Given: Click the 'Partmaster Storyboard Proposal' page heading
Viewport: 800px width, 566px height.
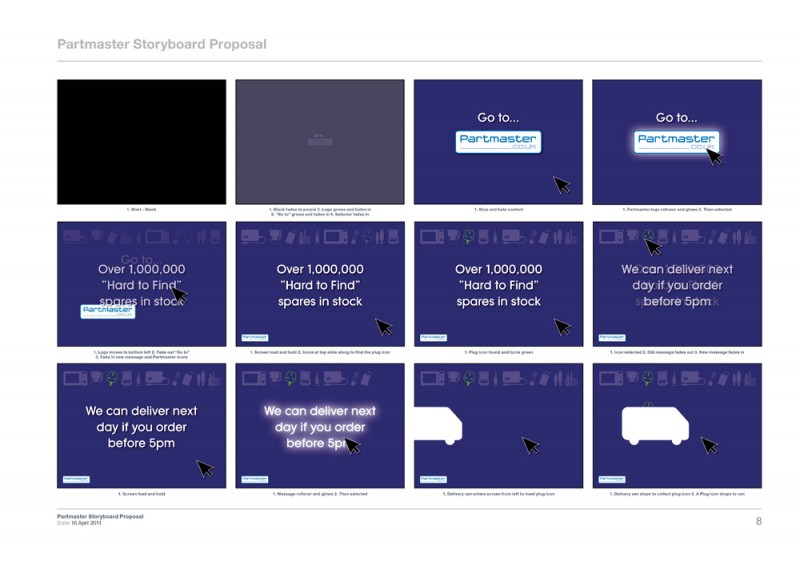Looking at the screenshot, I should pos(162,44).
